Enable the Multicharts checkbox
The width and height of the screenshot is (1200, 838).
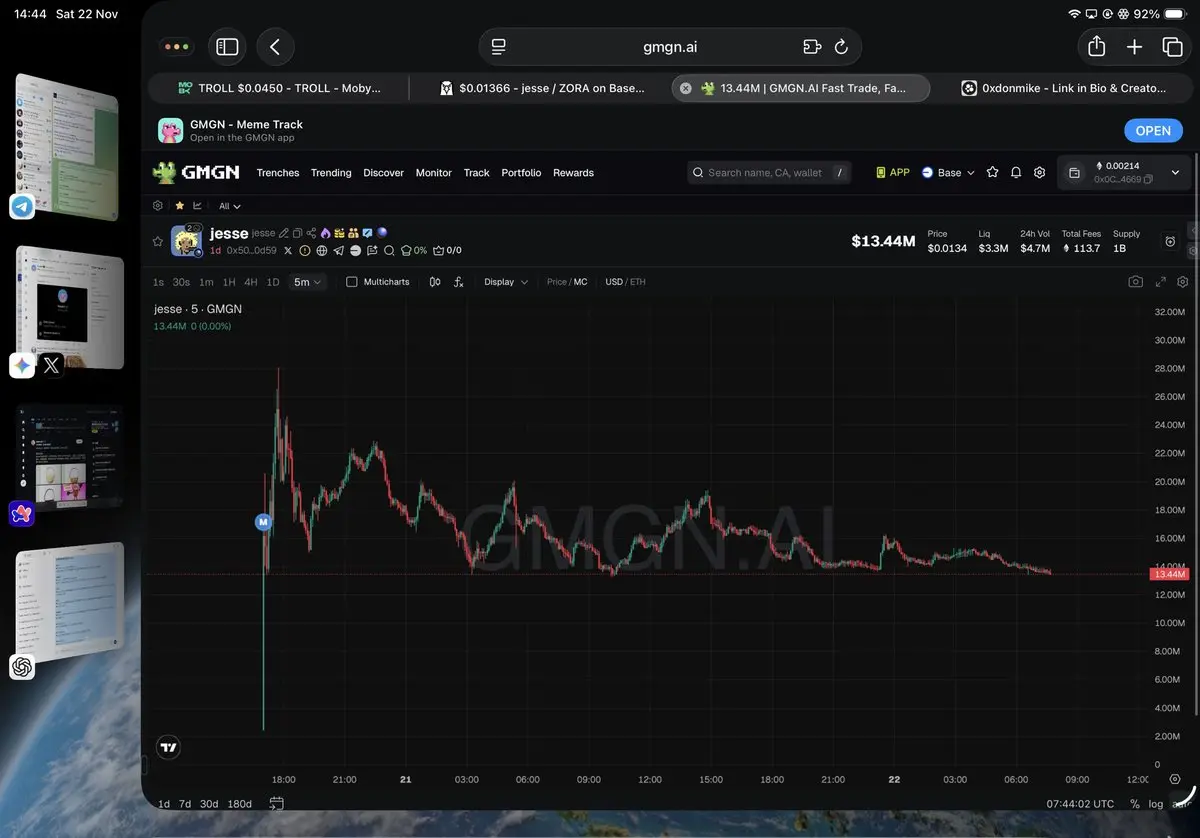(x=351, y=282)
